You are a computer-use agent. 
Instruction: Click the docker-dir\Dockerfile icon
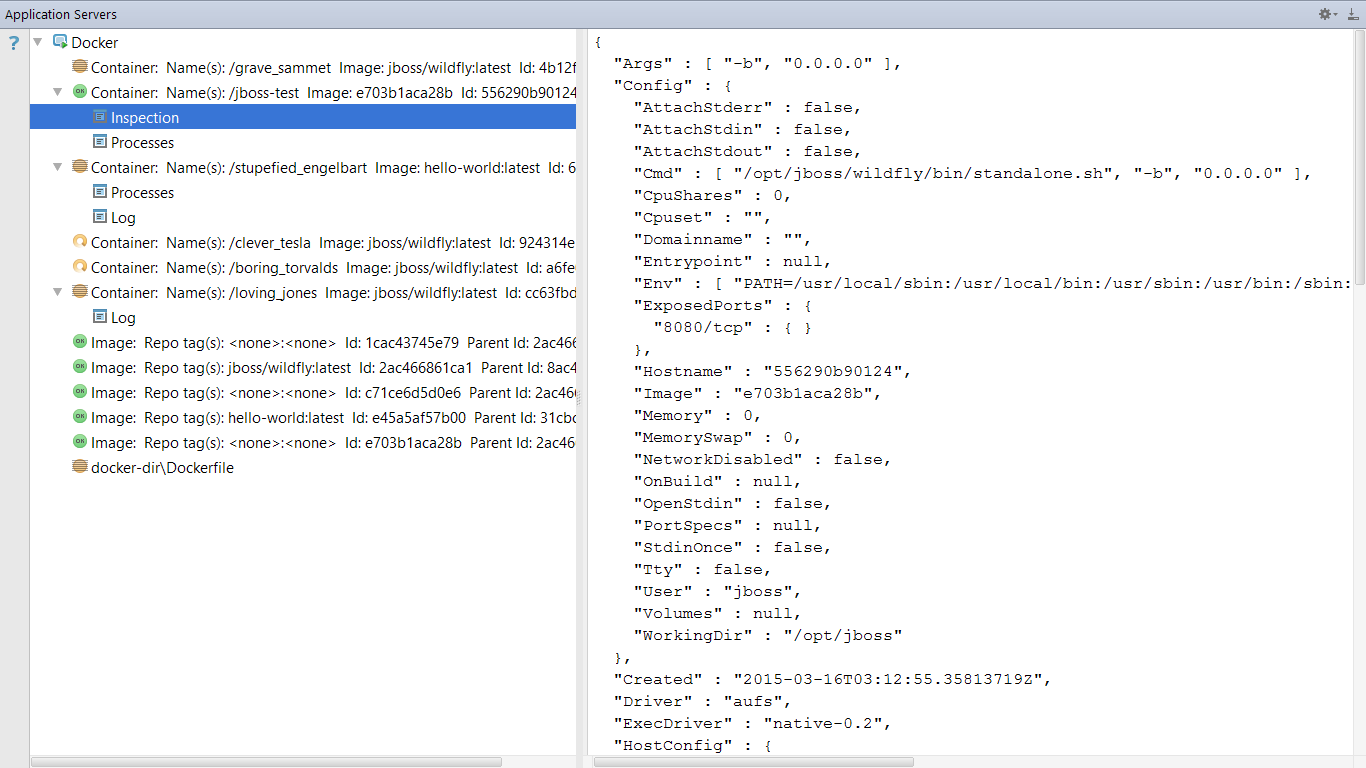(x=80, y=467)
